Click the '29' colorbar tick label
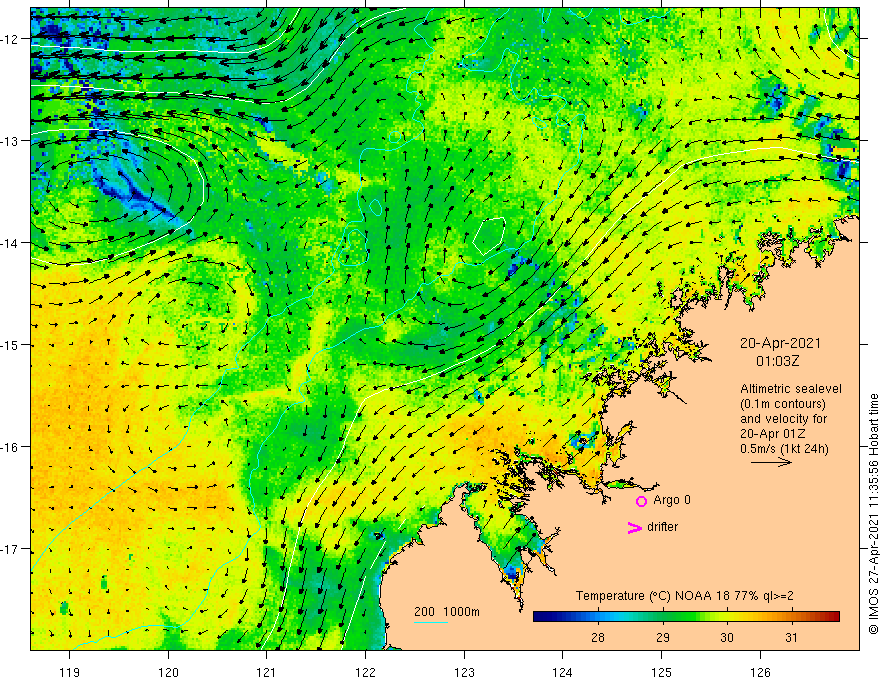This screenshot has width=880, height=680. tap(663, 637)
